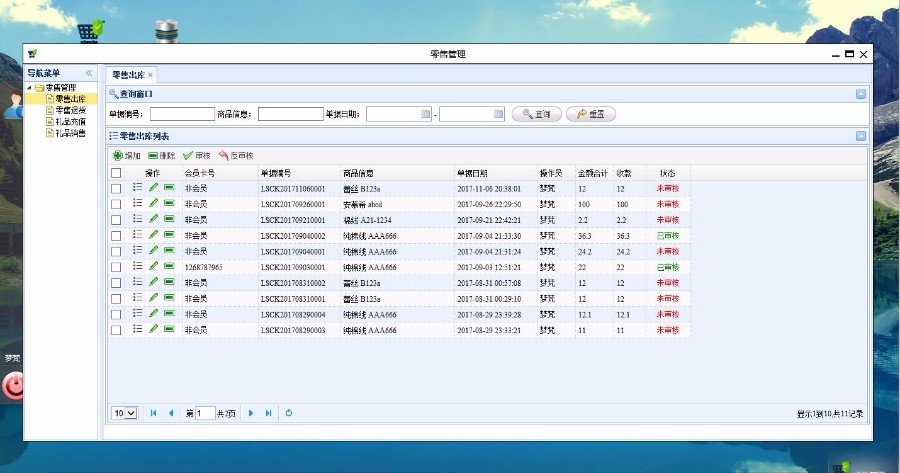Open 礼品充值 in the navigation tree
Screen dimensions: 900x473
(x=70, y=122)
